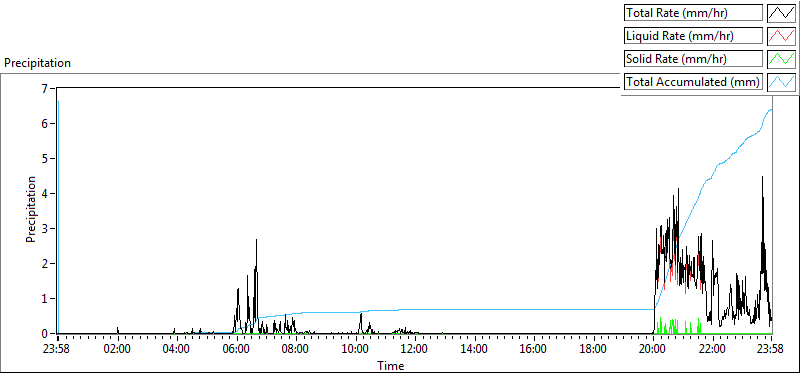800x373 pixels.
Task: Open the Total Accumulated blue plot icon
Action: pyautogui.click(x=781, y=82)
